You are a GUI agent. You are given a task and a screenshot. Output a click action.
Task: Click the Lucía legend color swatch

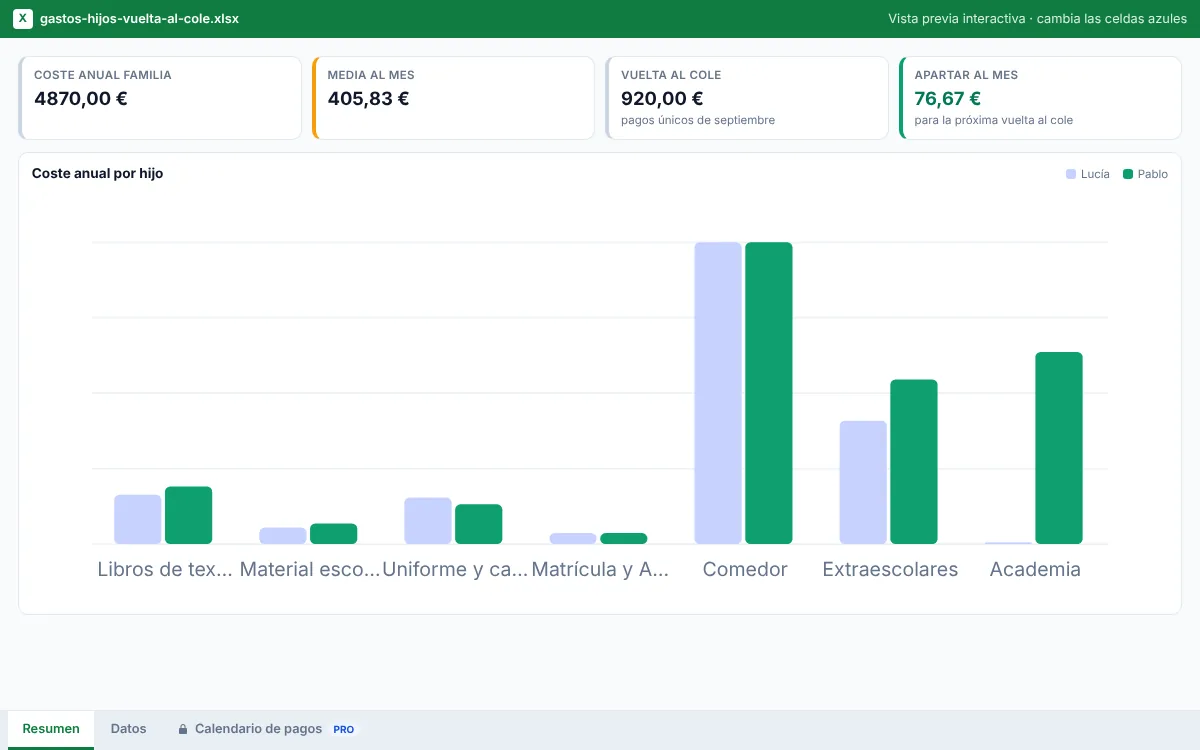point(1071,174)
